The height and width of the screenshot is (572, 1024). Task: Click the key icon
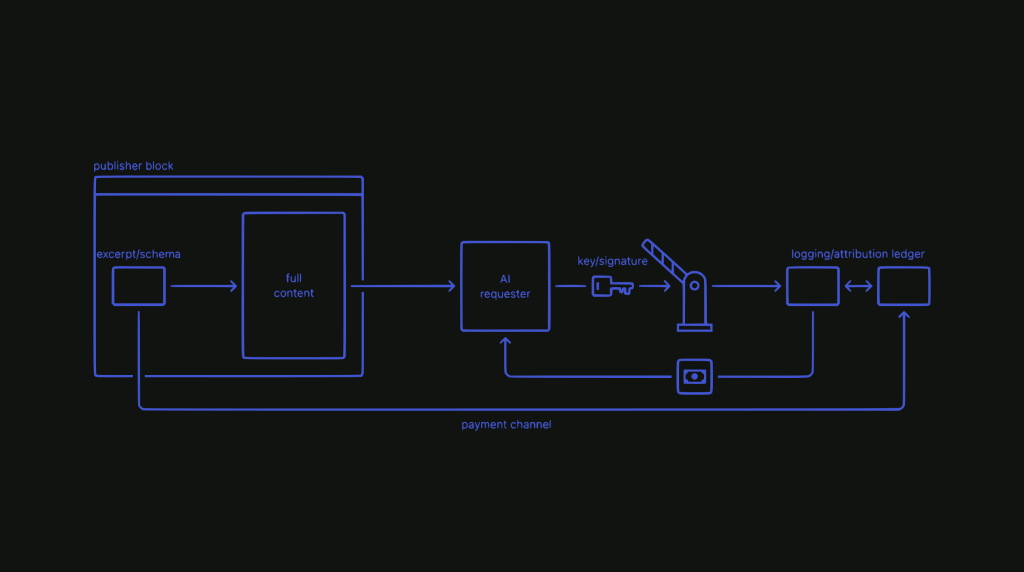(x=612, y=287)
